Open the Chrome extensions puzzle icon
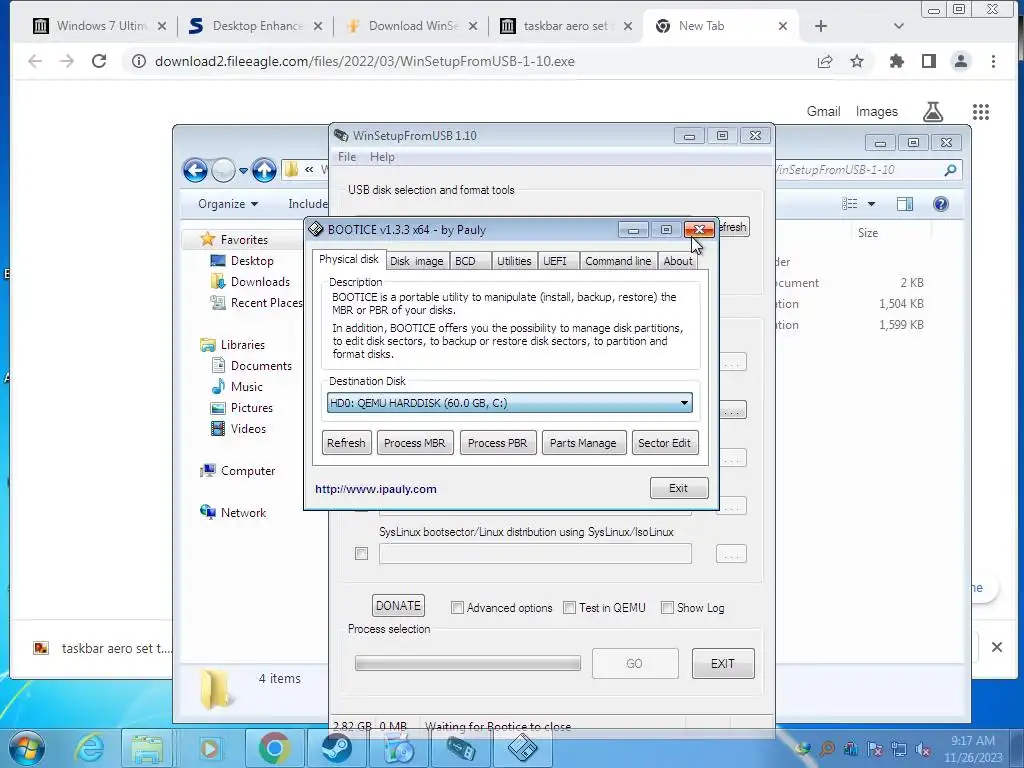 [897, 61]
